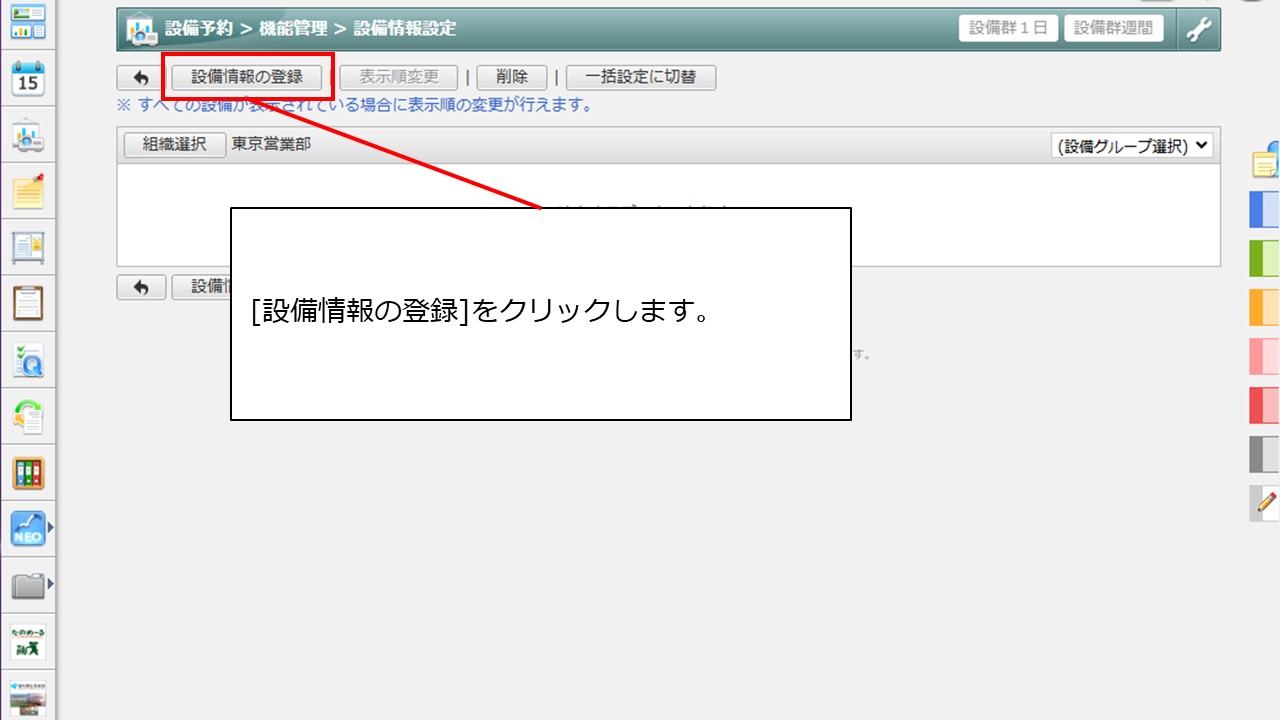This screenshot has height=720, width=1280.
Task: Expand the arrow next to the folder icon
Action: 50,584
